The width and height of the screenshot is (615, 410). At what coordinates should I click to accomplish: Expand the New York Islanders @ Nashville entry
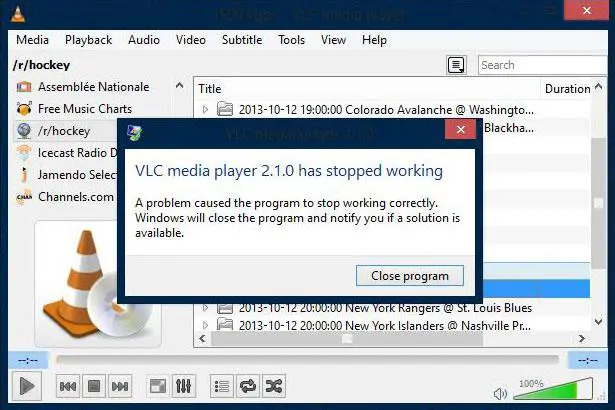point(206,325)
